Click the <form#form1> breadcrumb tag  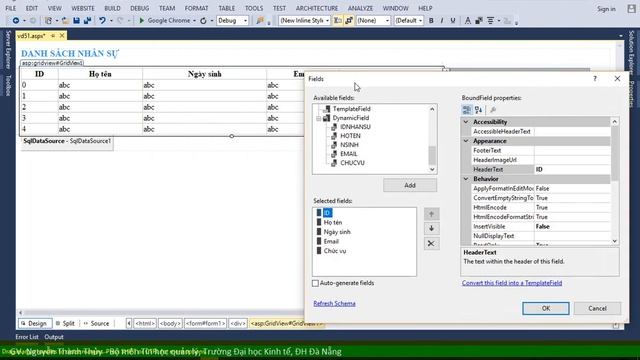(x=205, y=323)
